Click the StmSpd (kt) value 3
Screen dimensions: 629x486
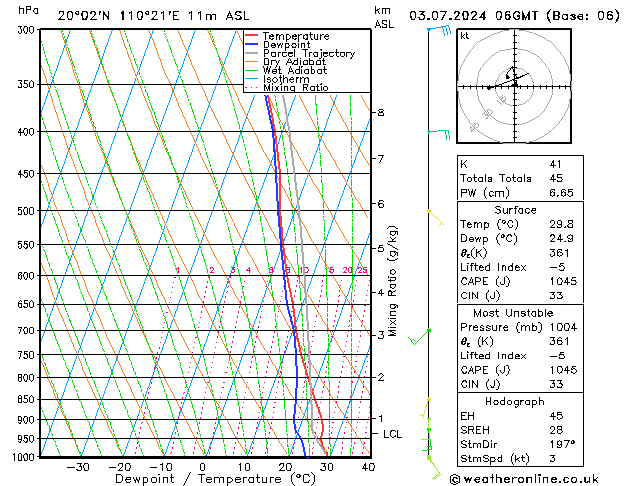click(x=552, y=458)
